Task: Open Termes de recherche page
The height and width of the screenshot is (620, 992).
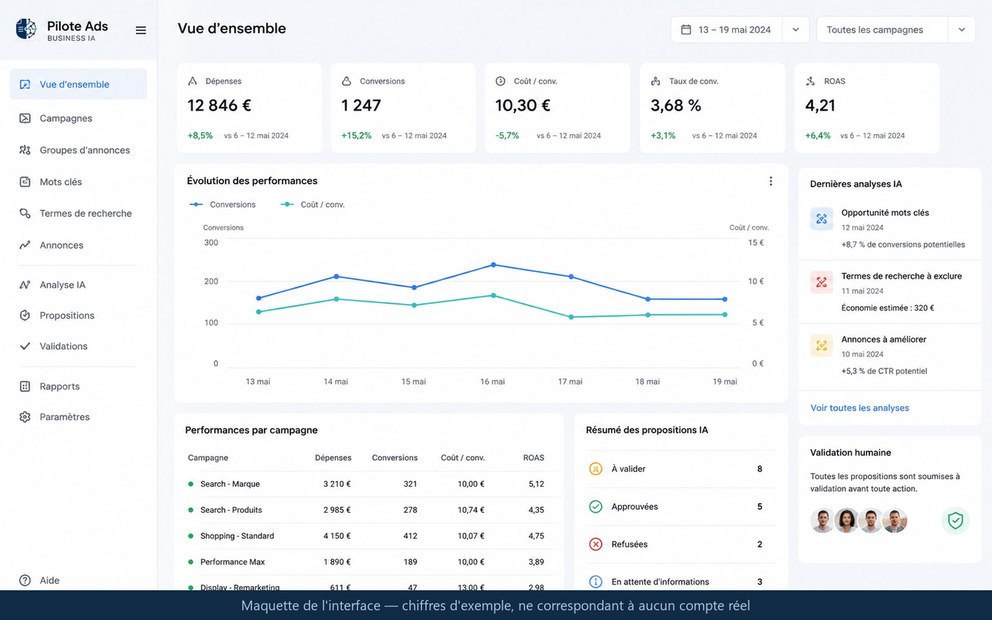Action: 78,213
